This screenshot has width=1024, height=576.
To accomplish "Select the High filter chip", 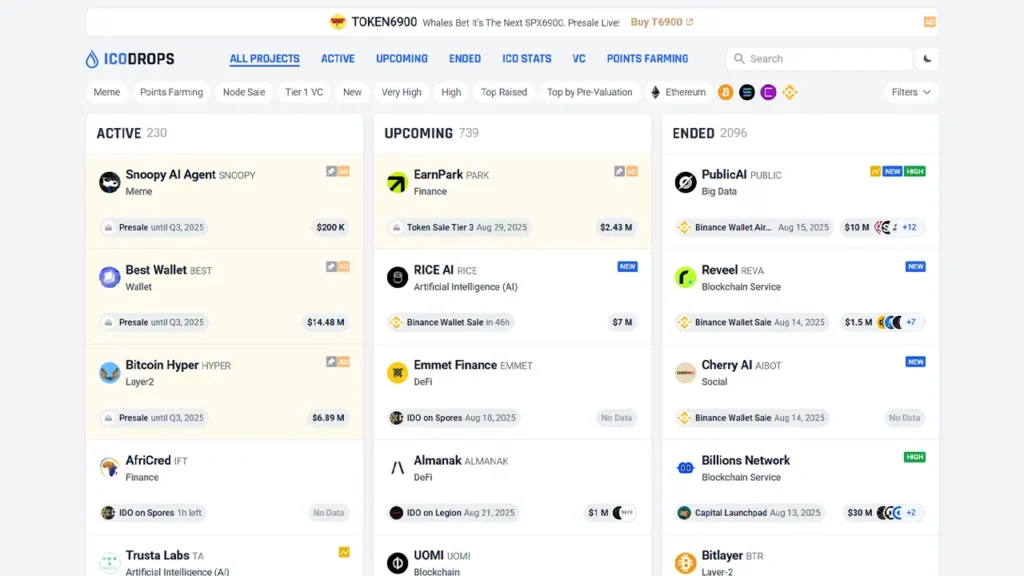I will tap(451, 92).
